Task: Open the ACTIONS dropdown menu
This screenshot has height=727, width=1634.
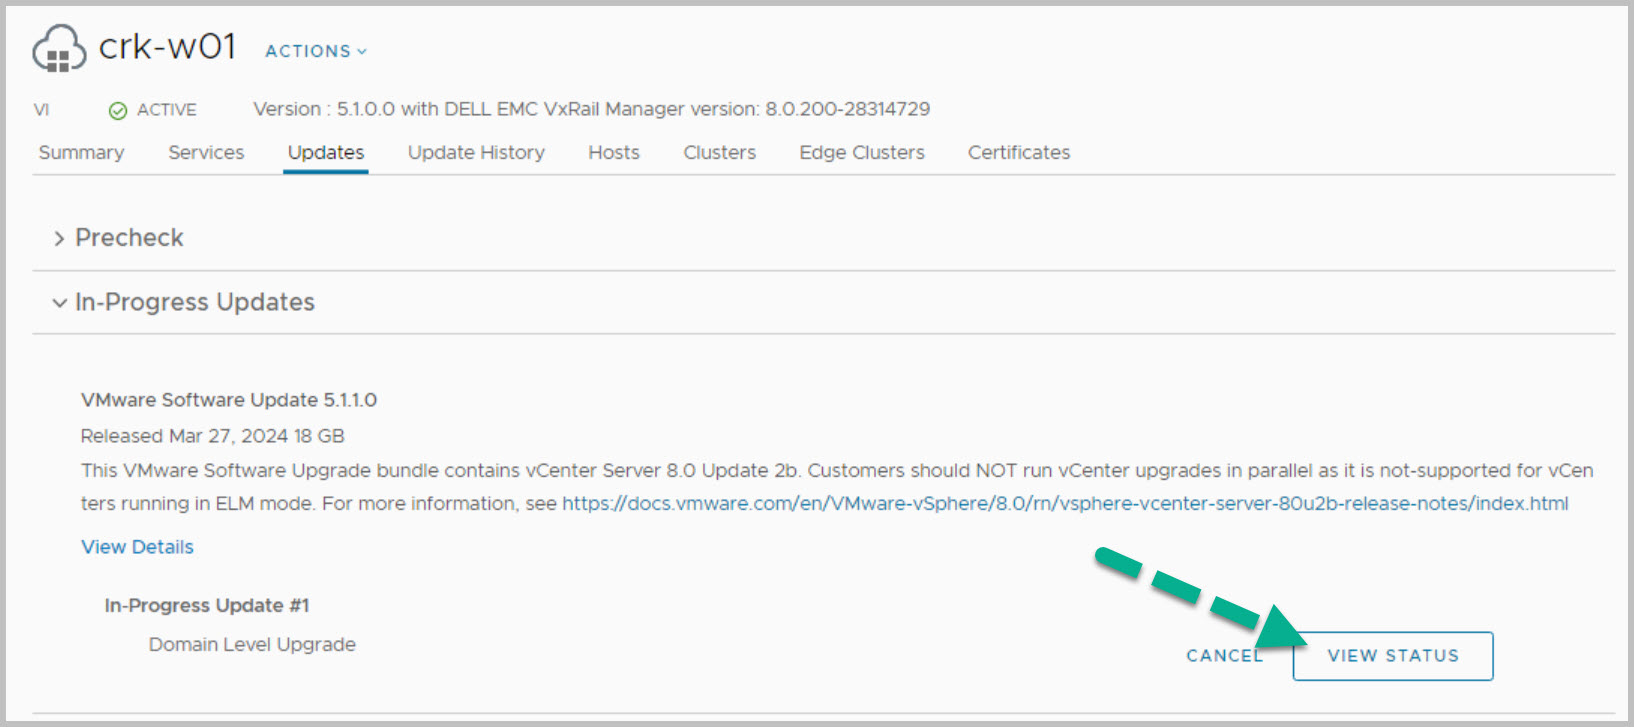Action: 316,51
